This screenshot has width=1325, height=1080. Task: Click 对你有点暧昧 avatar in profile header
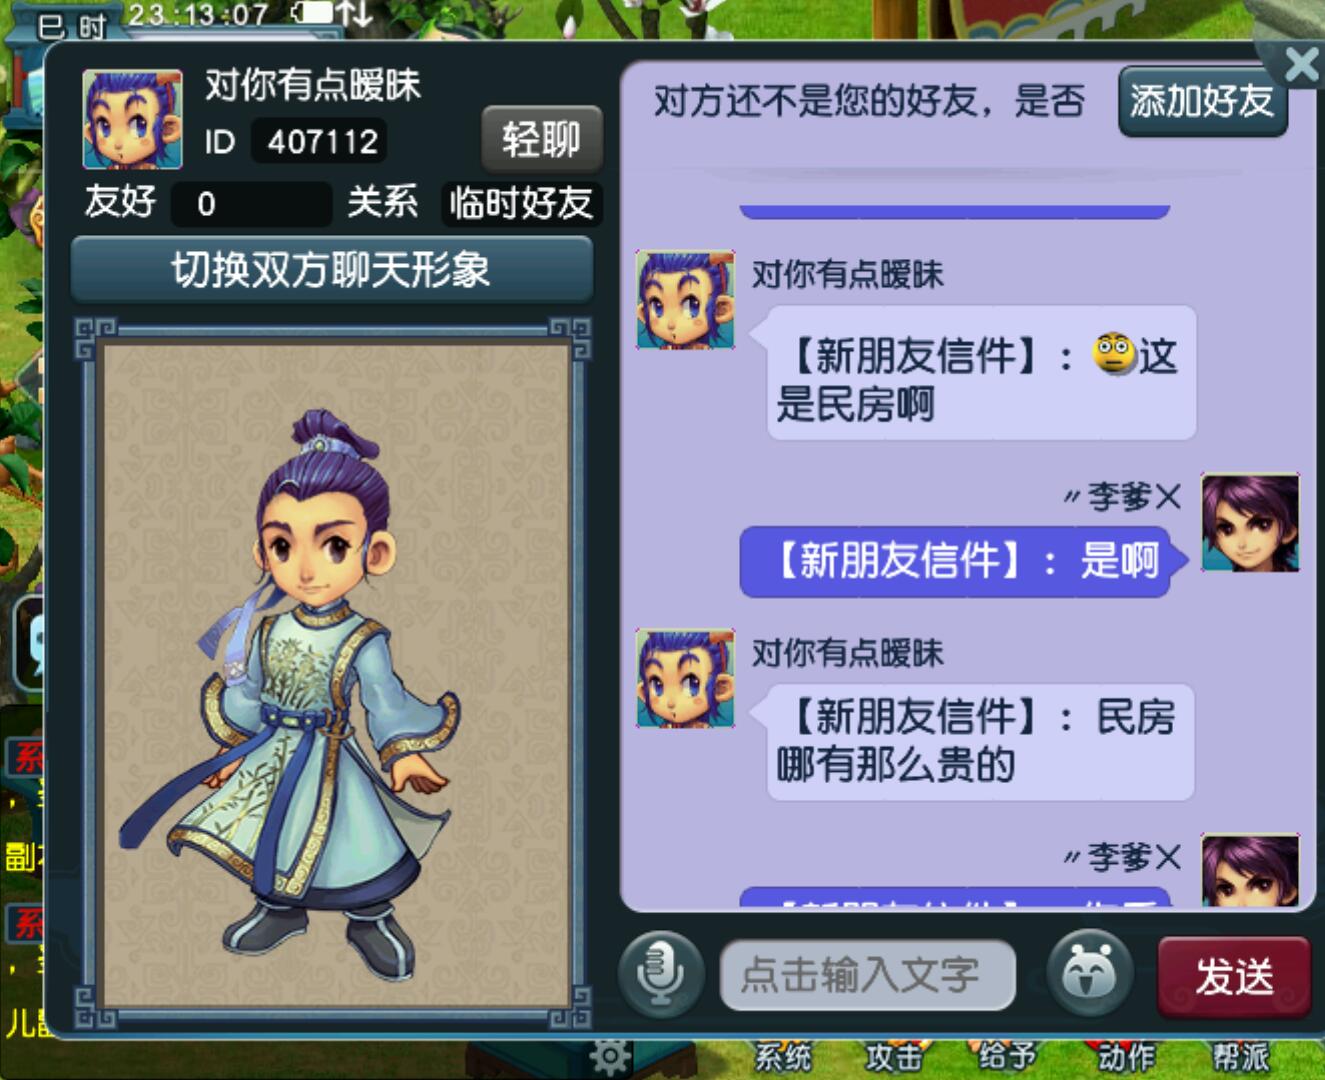coord(133,119)
